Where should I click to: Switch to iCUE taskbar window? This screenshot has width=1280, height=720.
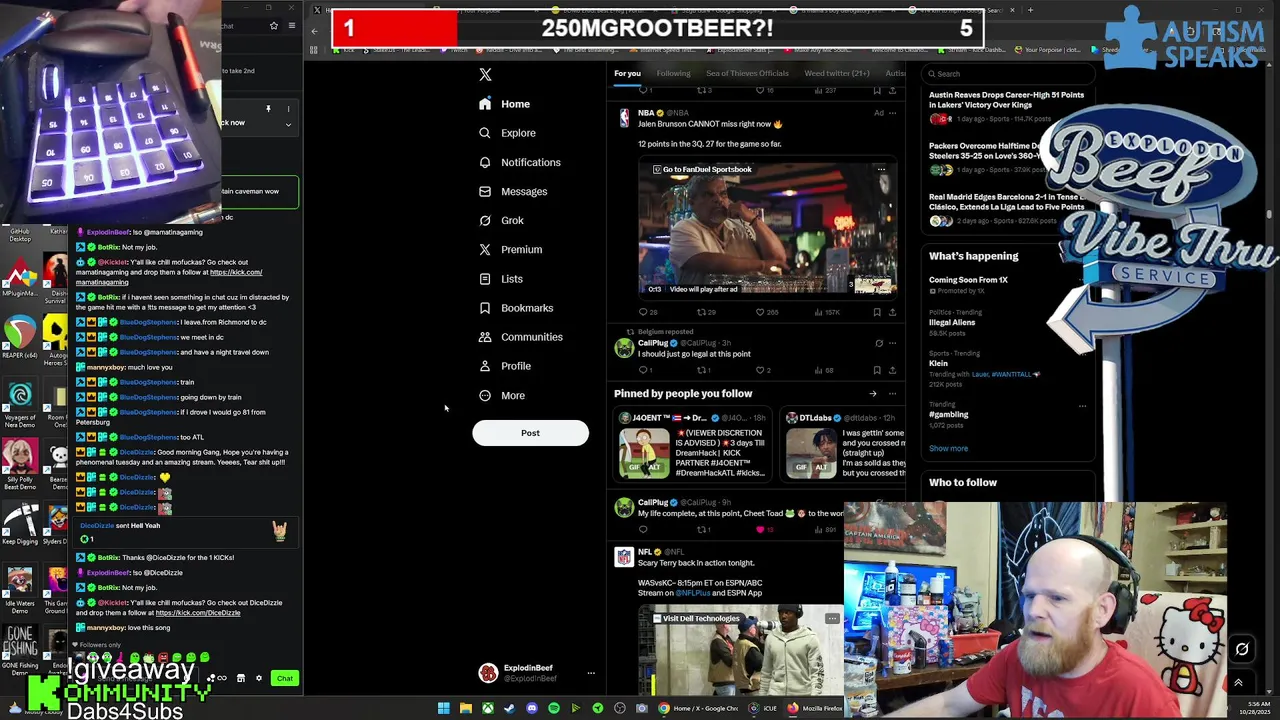pos(762,708)
